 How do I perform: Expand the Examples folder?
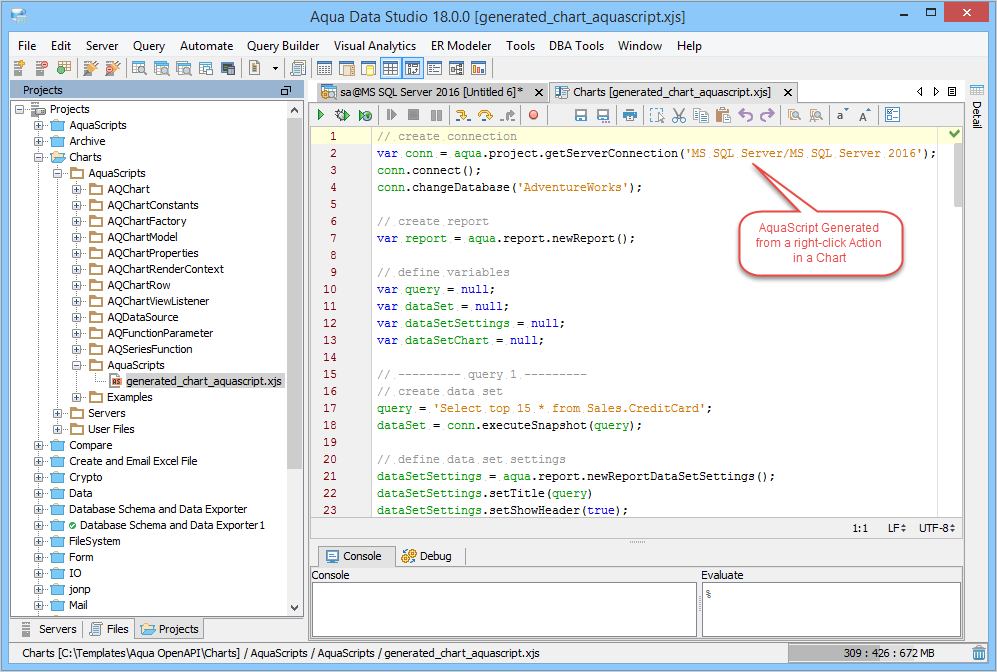click(77, 397)
